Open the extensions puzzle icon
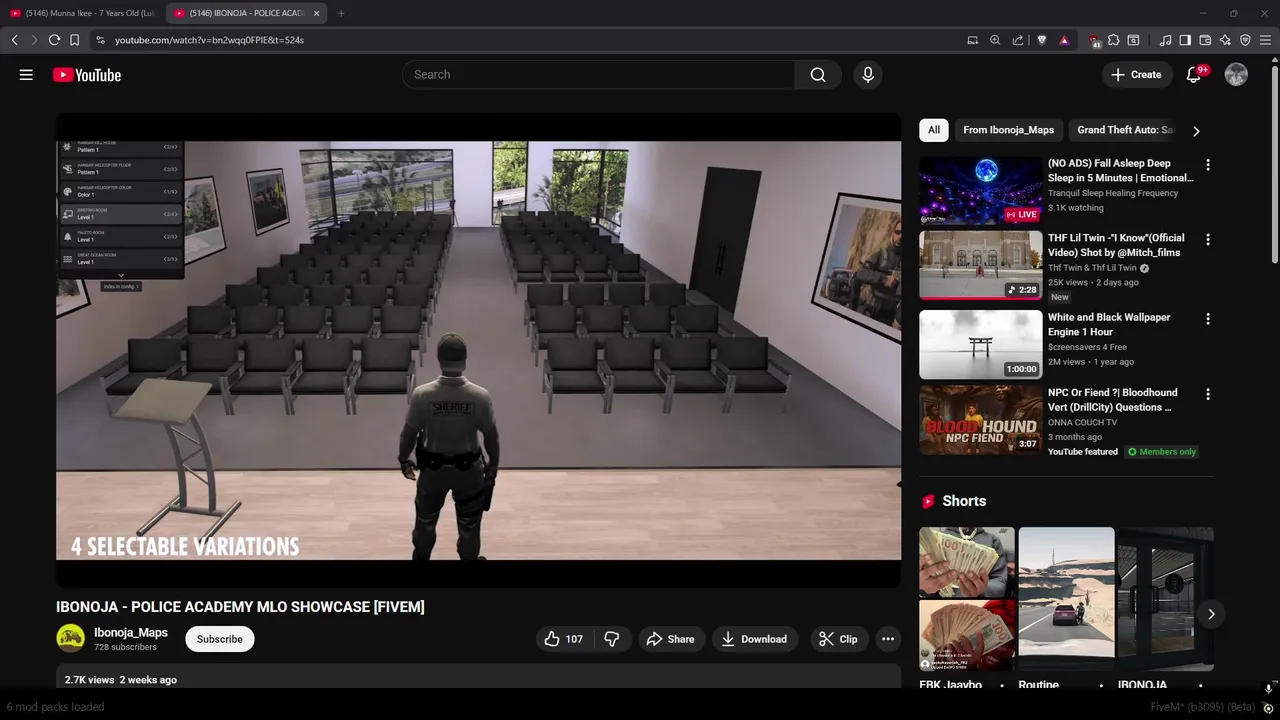 [x=1113, y=40]
